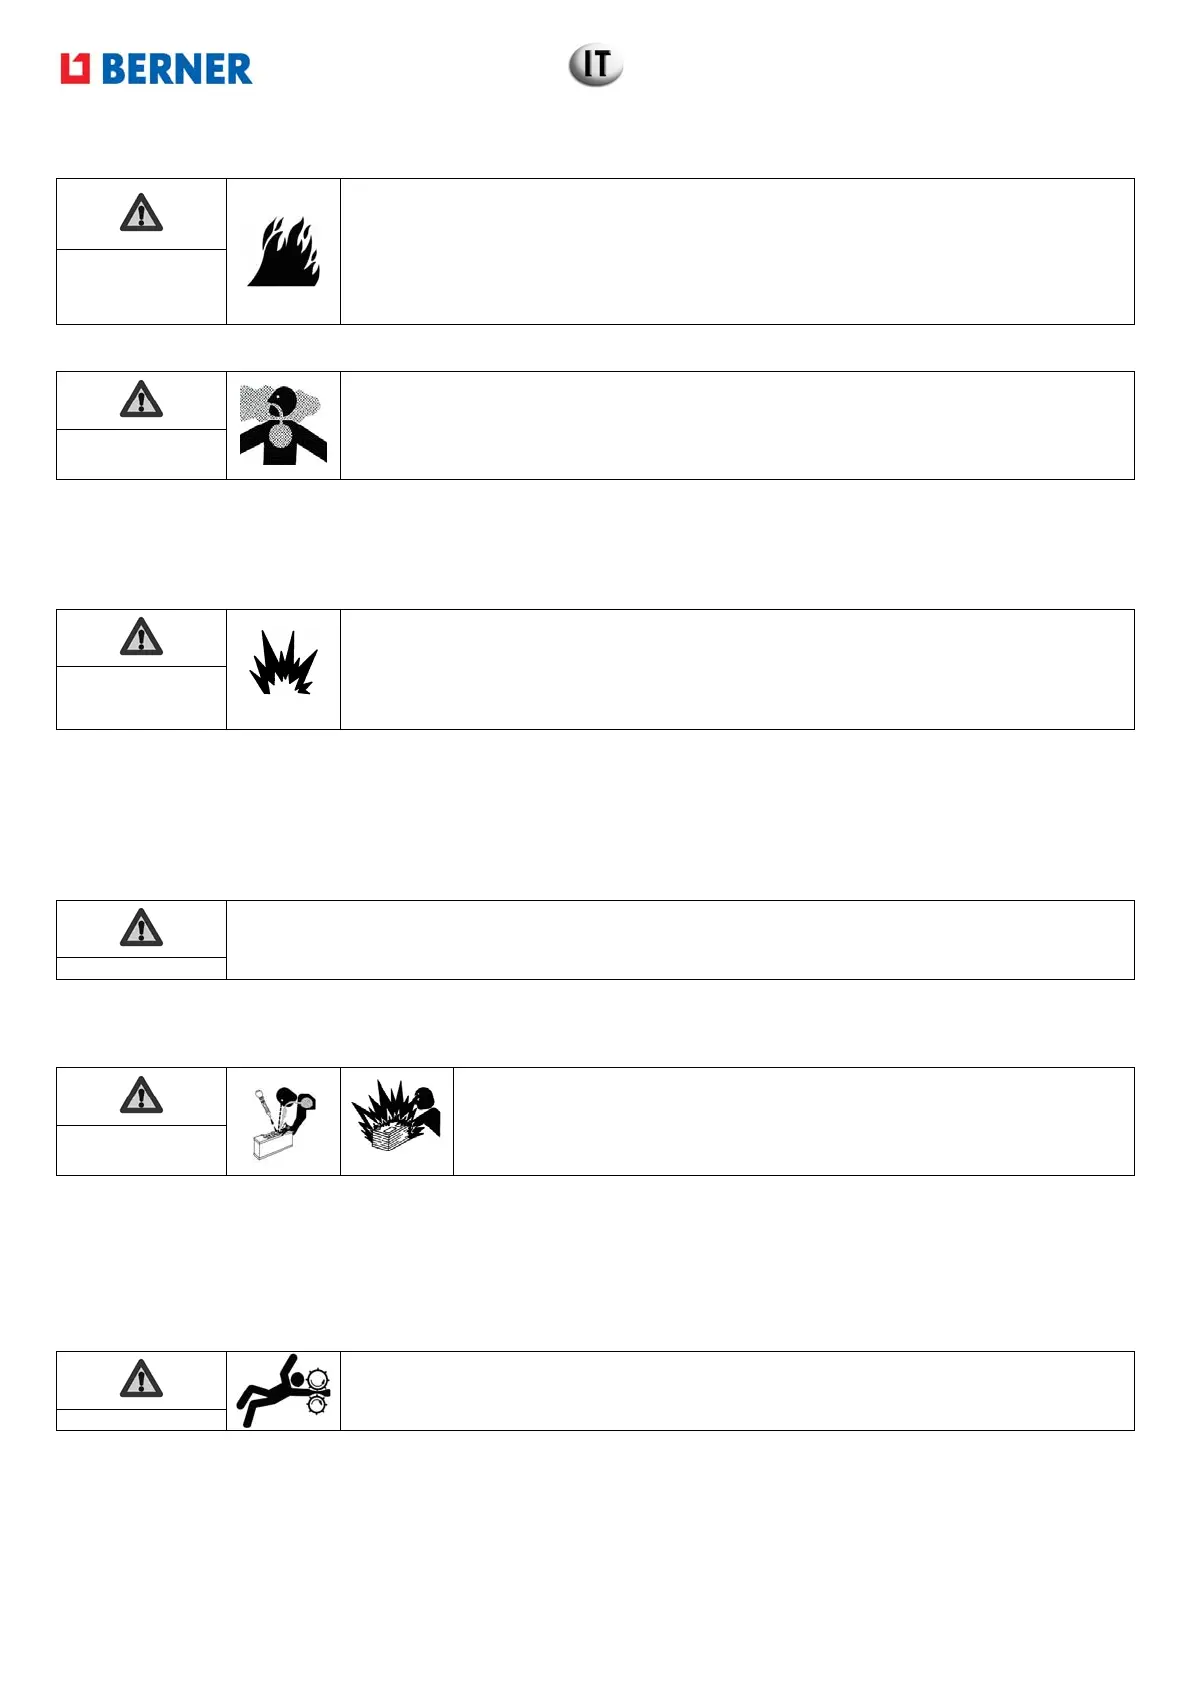This screenshot has height=1684, width=1190.
Task: Click the gear entanglement hazard icon
Action: pos(284,1390)
